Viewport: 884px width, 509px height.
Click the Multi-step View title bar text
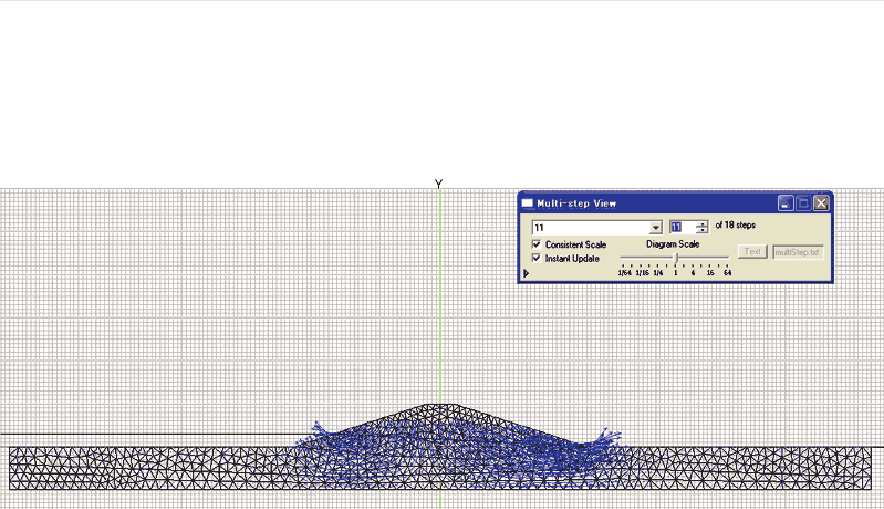pos(577,203)
